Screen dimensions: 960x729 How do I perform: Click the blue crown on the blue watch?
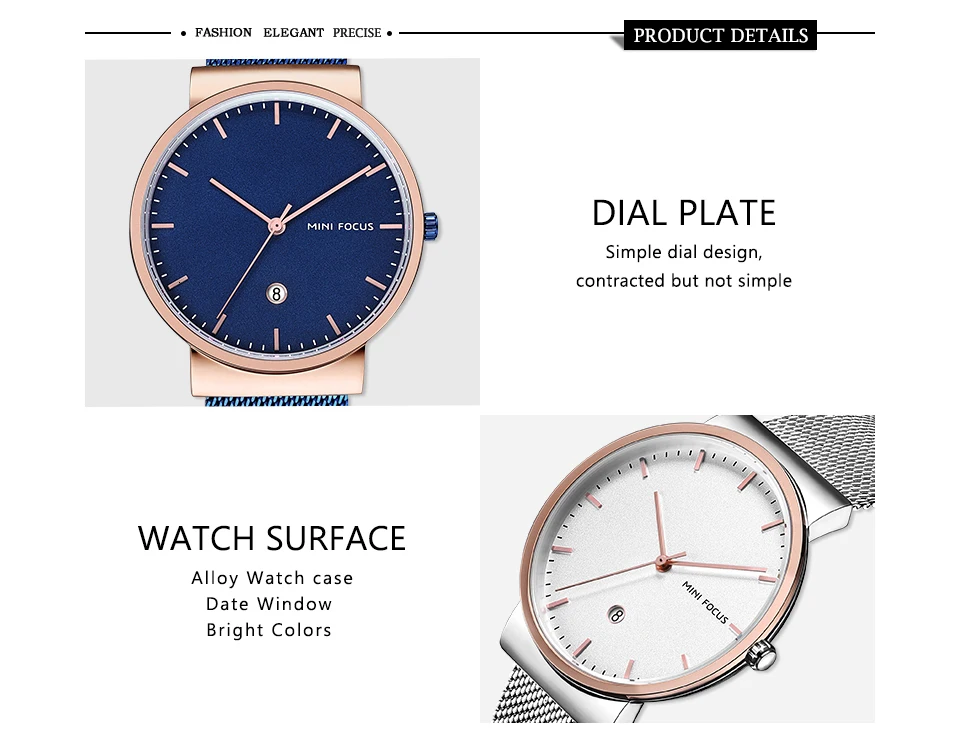(x=432, y=227)
